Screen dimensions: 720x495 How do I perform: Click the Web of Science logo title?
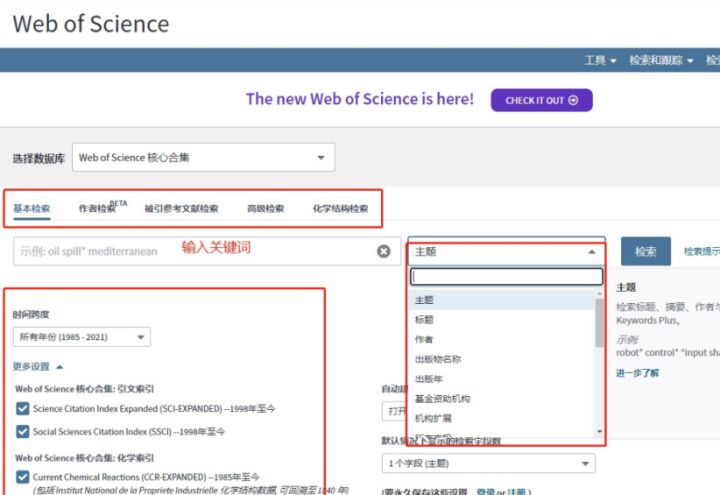tap(91, 23)
